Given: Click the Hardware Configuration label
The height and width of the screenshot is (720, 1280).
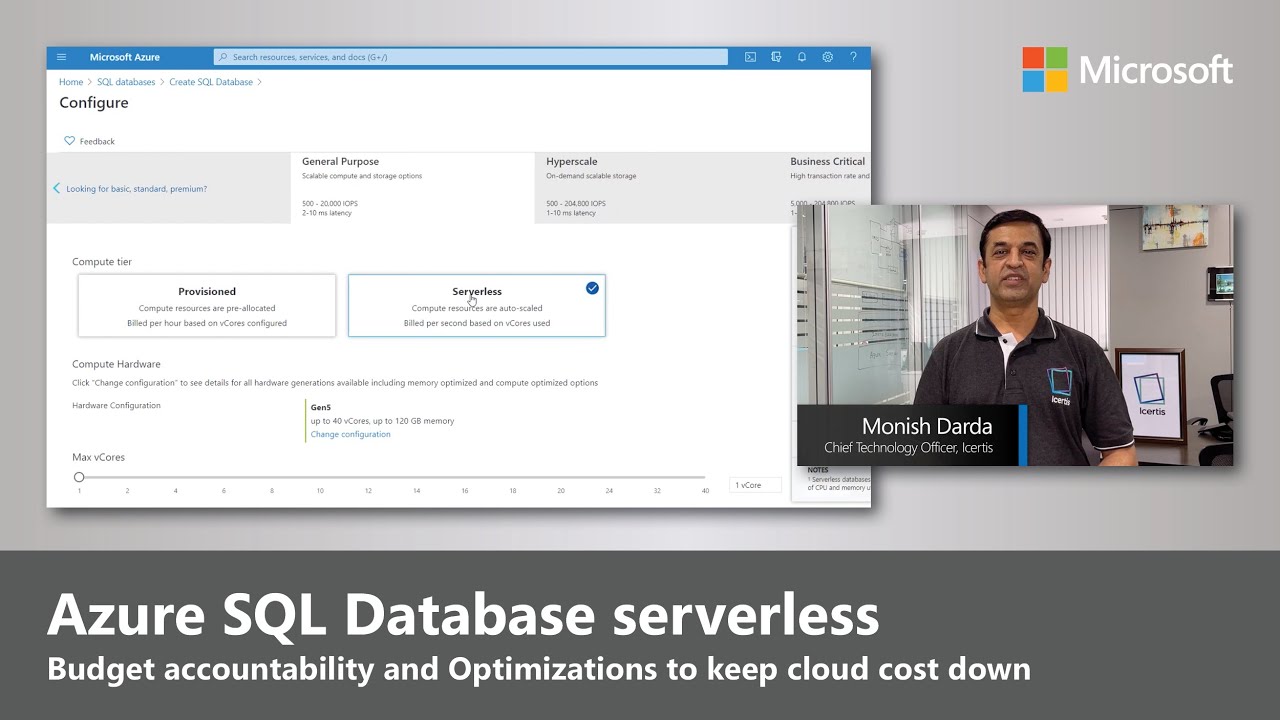Looking at the screenshot, I should (116, 405).
